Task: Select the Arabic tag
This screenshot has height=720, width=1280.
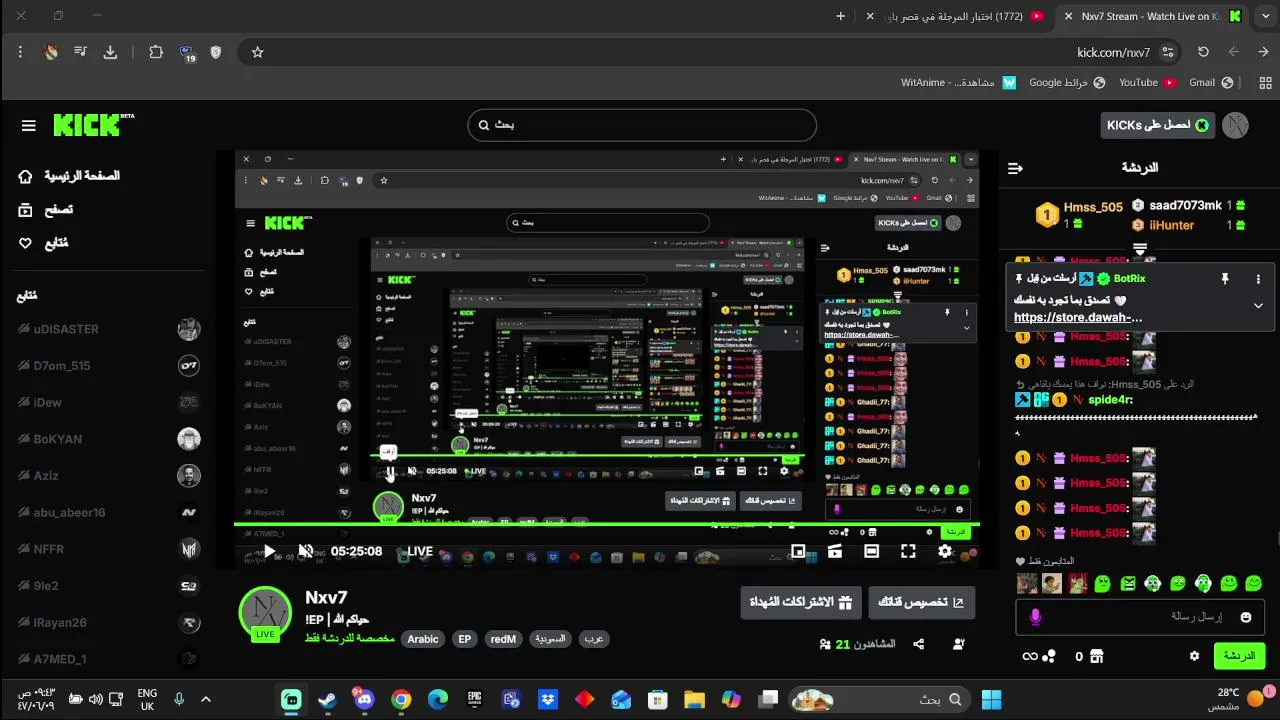Action: click(423, 639)
